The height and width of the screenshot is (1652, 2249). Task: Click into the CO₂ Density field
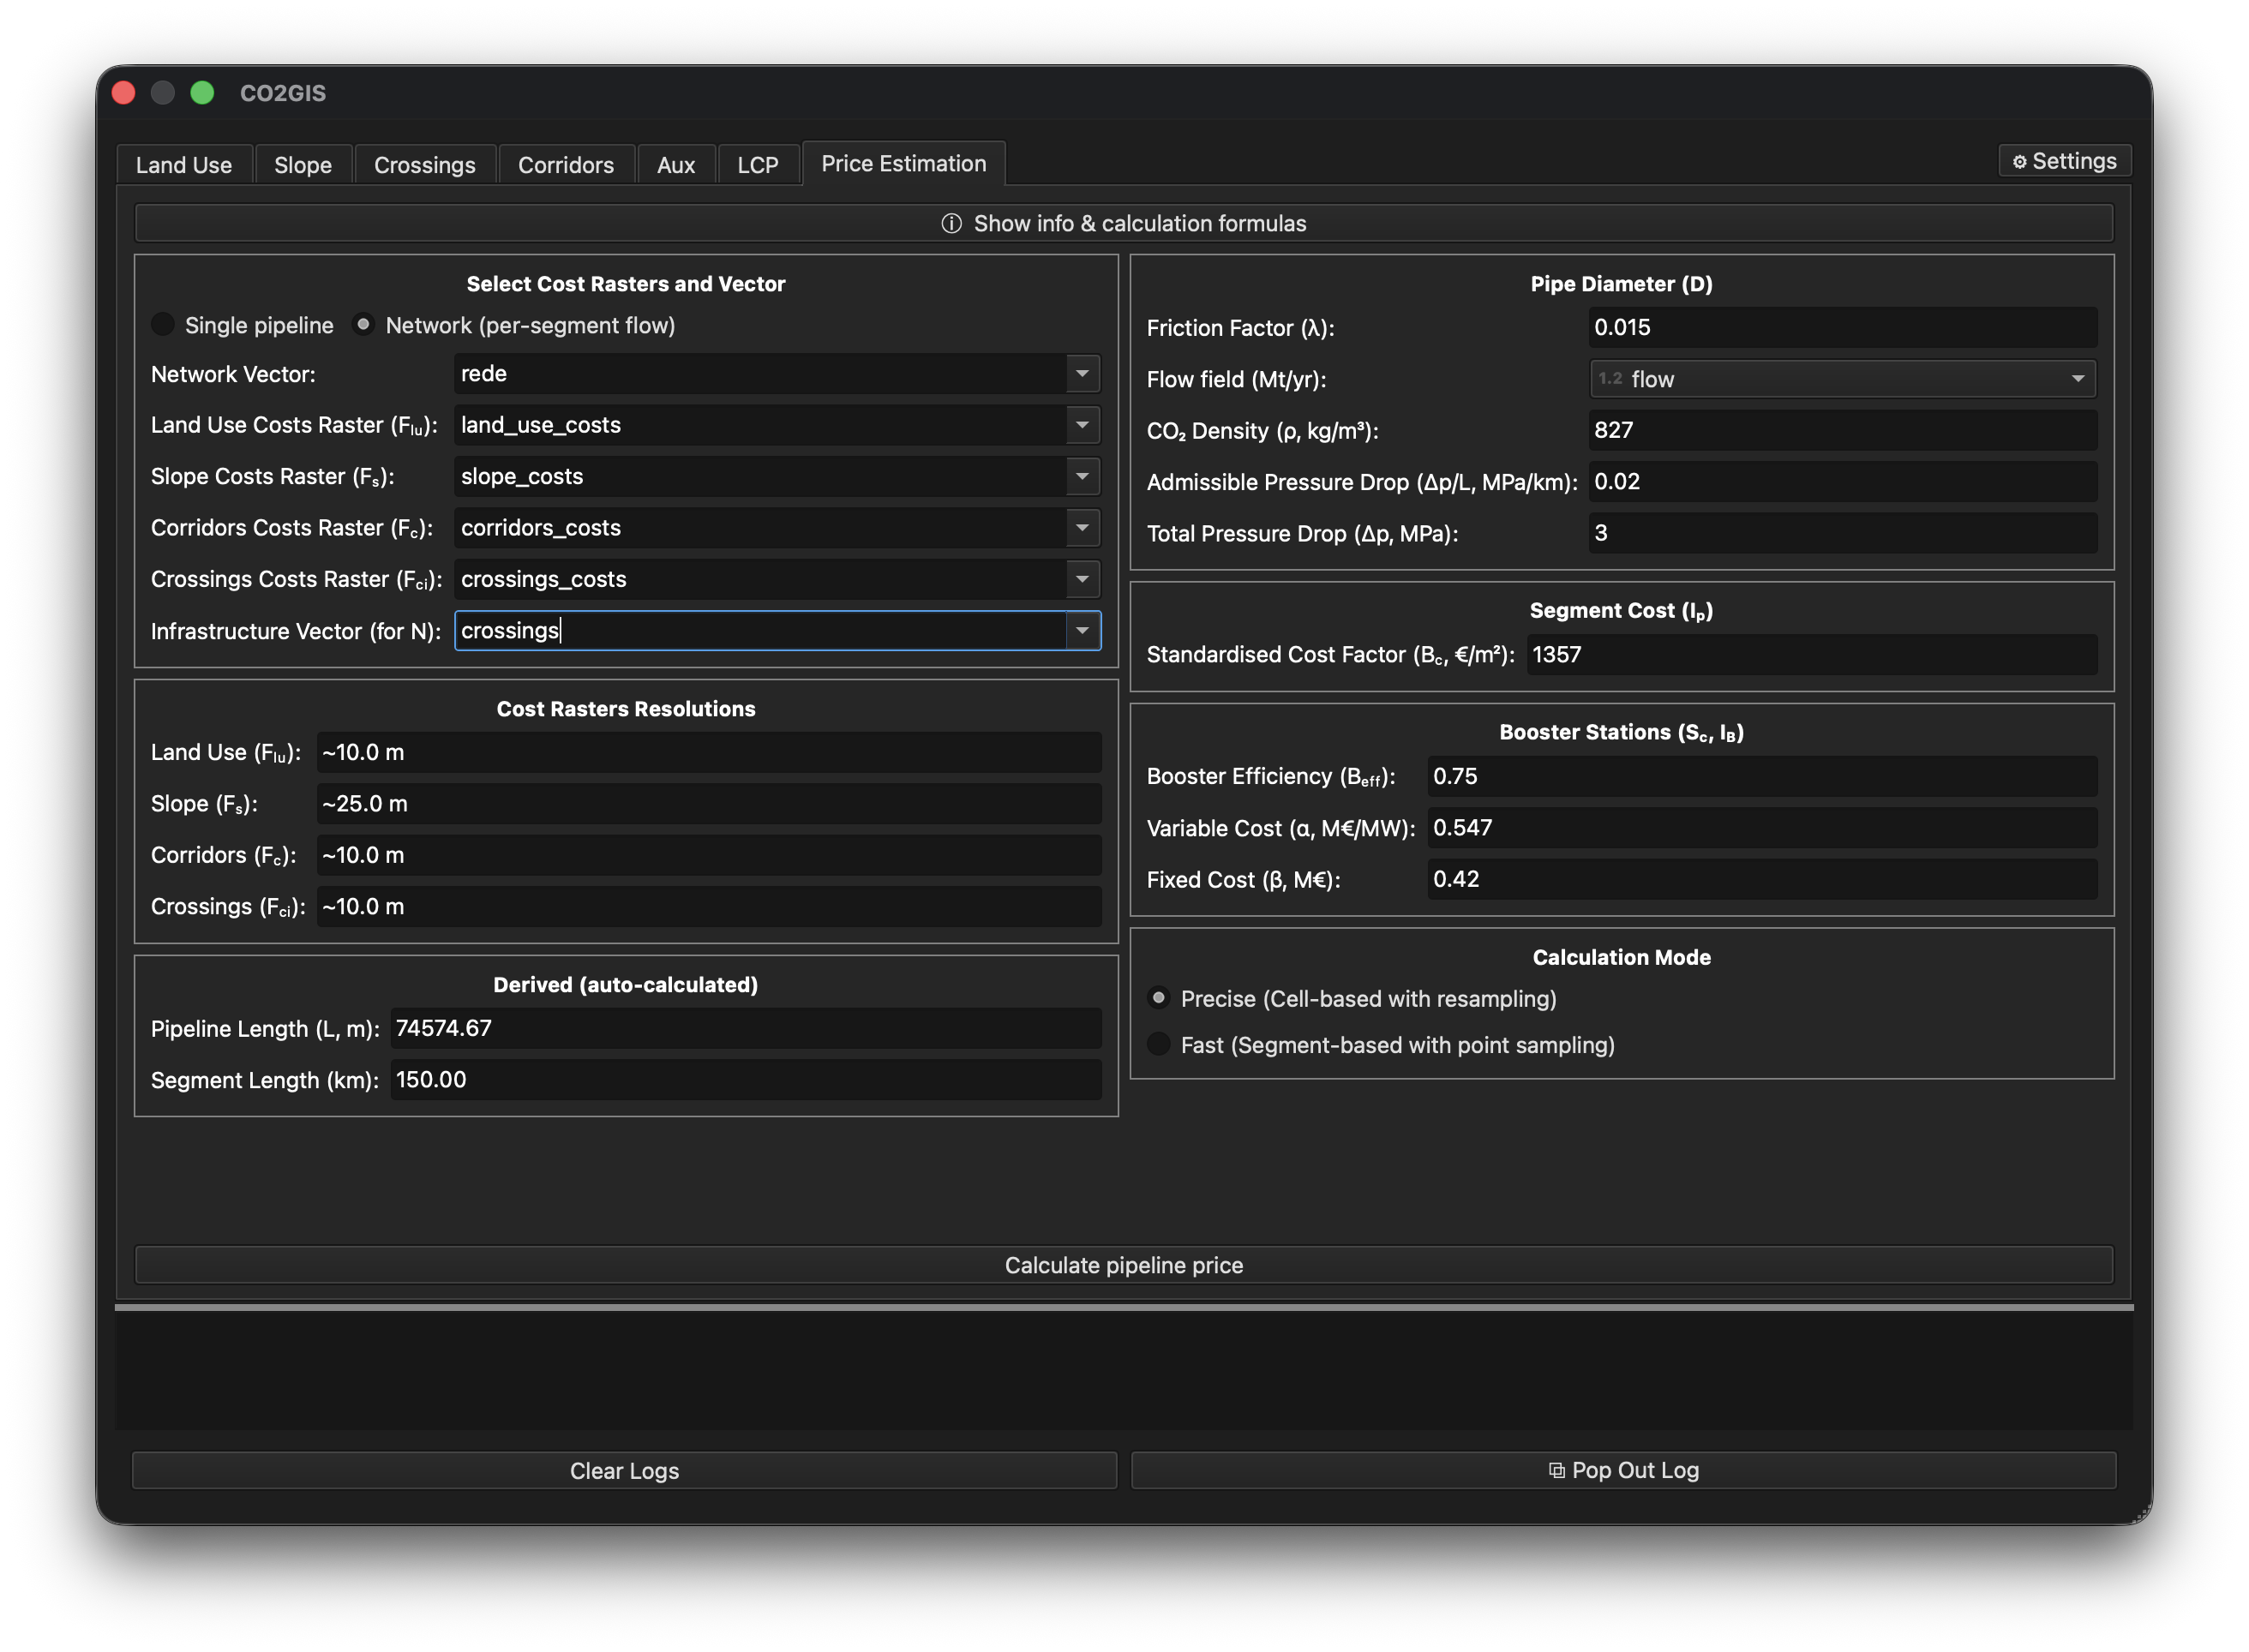click(x=1842, y=430)
